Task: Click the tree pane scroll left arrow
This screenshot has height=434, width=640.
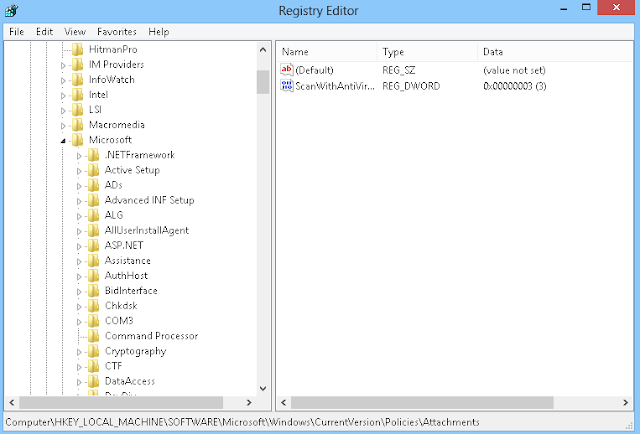Action: pyautogui.click(x=12, y=403)
